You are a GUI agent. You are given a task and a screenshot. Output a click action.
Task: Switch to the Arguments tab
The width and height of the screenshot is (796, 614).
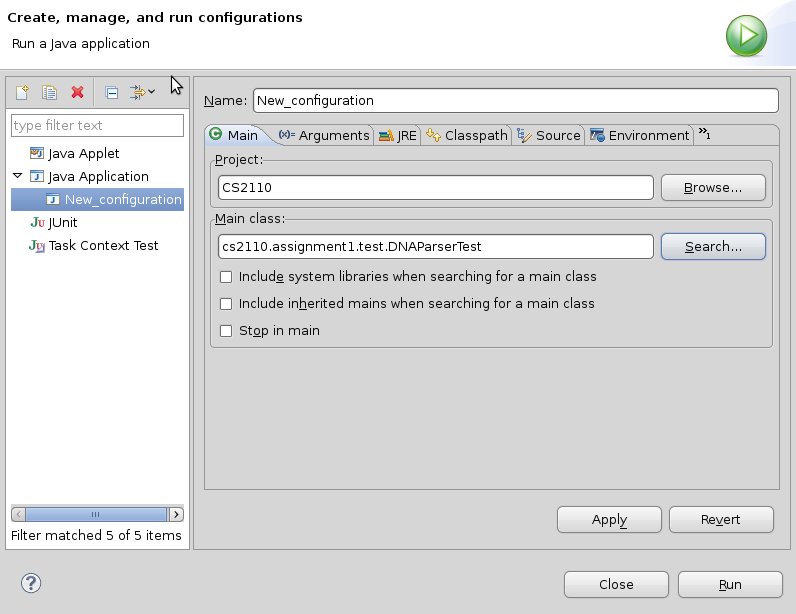click(325, 135)
